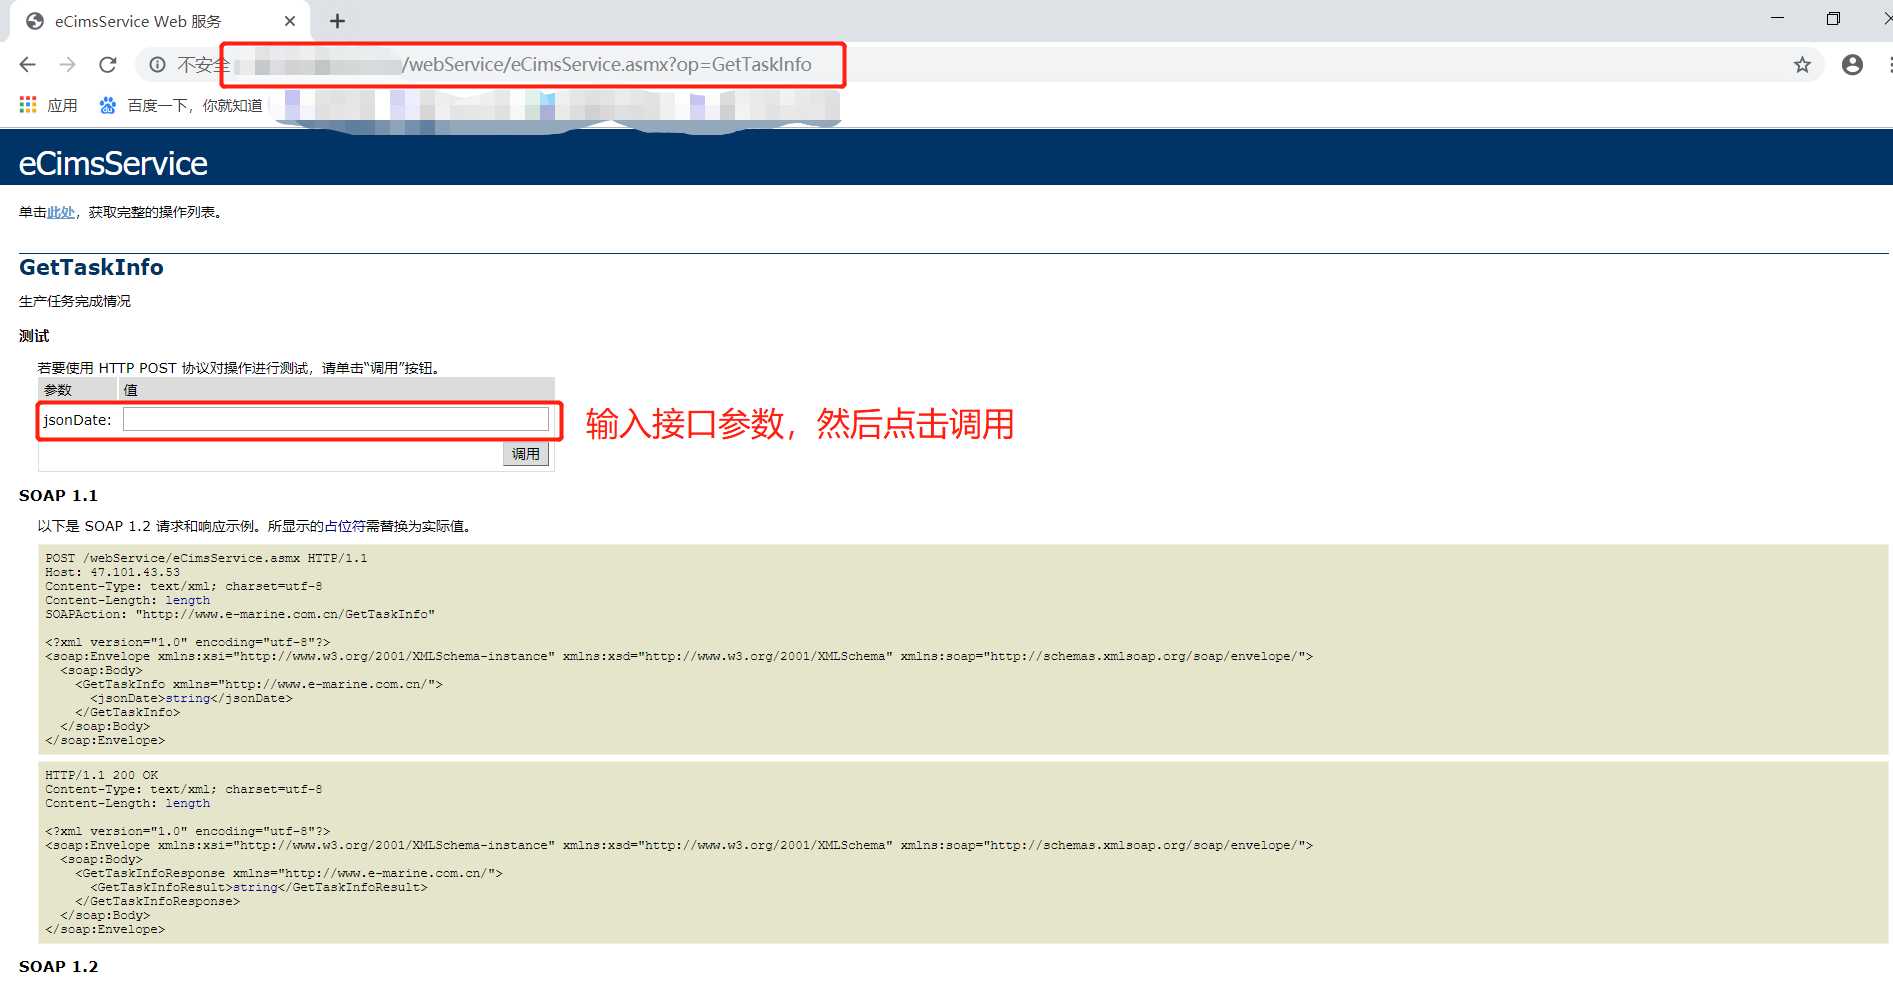The width and height of the screenshot is (1893, 989).
Task: Open the '此处' link for the operations list
Action: click(x=61, y=212)
